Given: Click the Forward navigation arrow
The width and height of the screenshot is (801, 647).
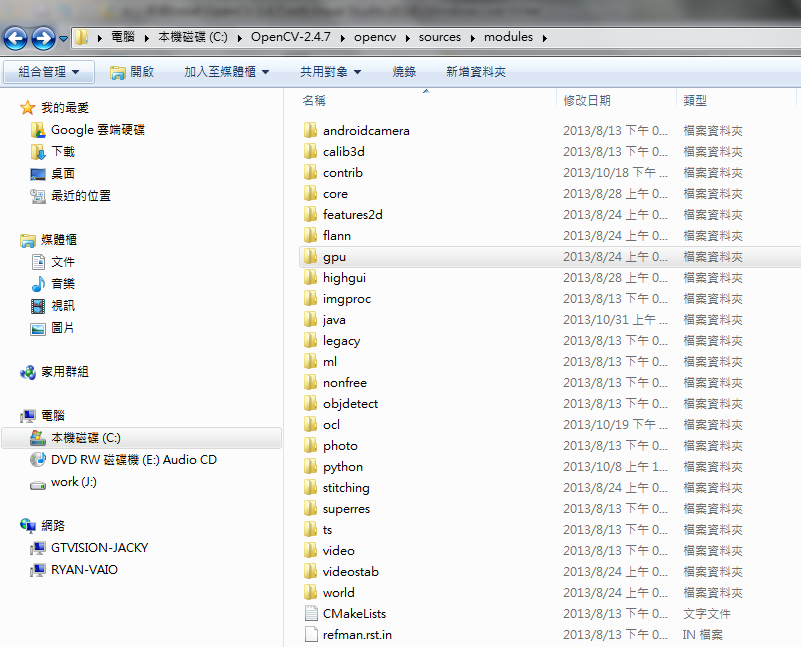Looking at the screenshot, I should pyautogui.click(x=43, y=38).
